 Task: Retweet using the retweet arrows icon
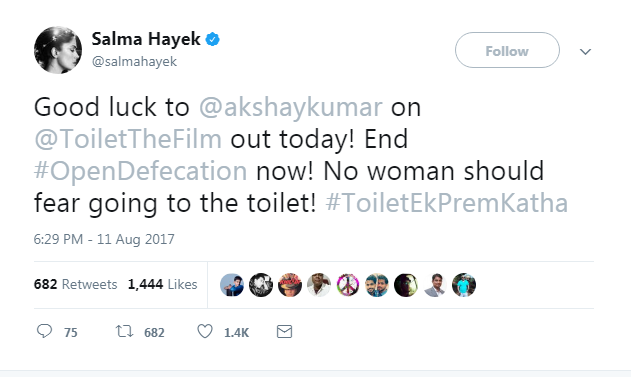124,332
